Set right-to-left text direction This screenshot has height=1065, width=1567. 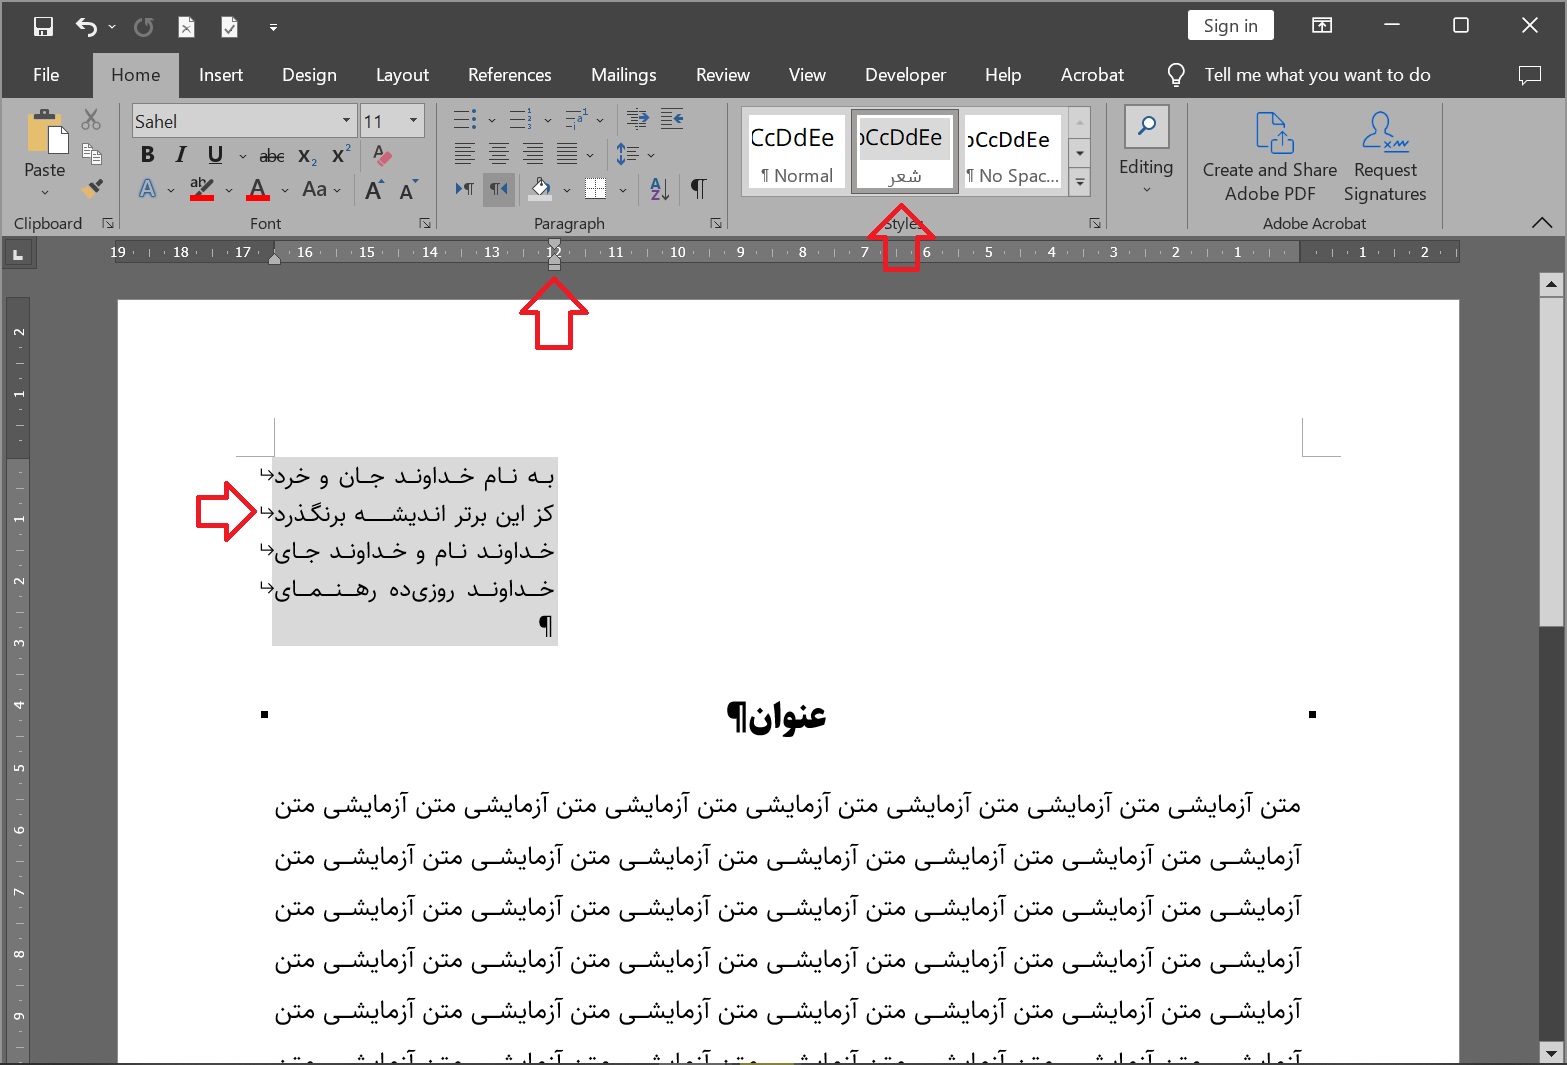tap(499, 188)
